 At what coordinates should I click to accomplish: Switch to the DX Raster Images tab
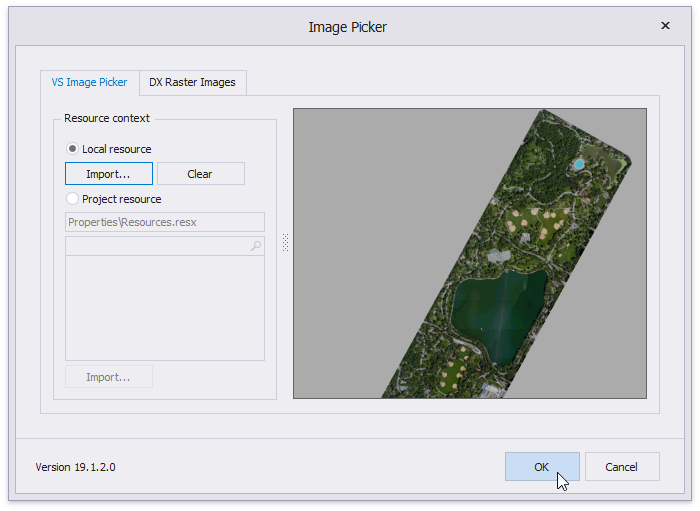tap(192, 82)
